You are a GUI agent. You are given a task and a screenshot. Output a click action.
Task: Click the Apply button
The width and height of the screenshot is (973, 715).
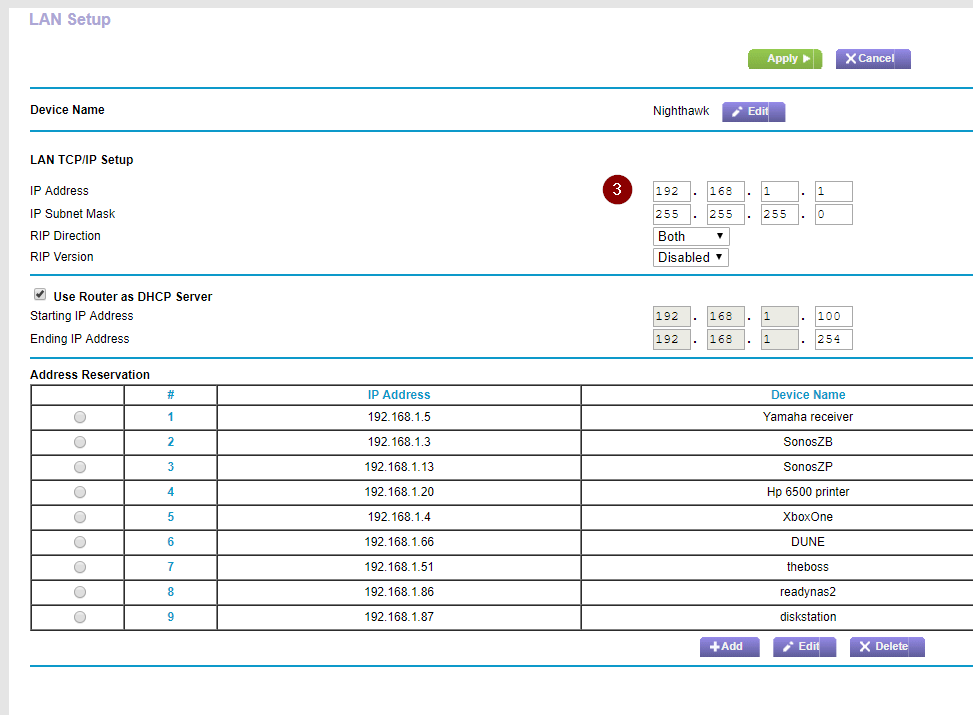coord(784,59)
